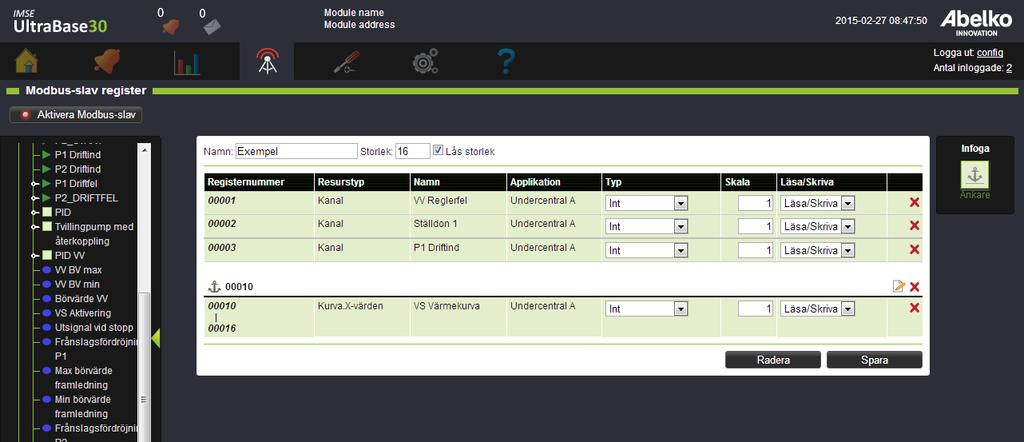Delete the anchor 00010 header
This screenshot has height=442, width=1024.
(914, 287)
